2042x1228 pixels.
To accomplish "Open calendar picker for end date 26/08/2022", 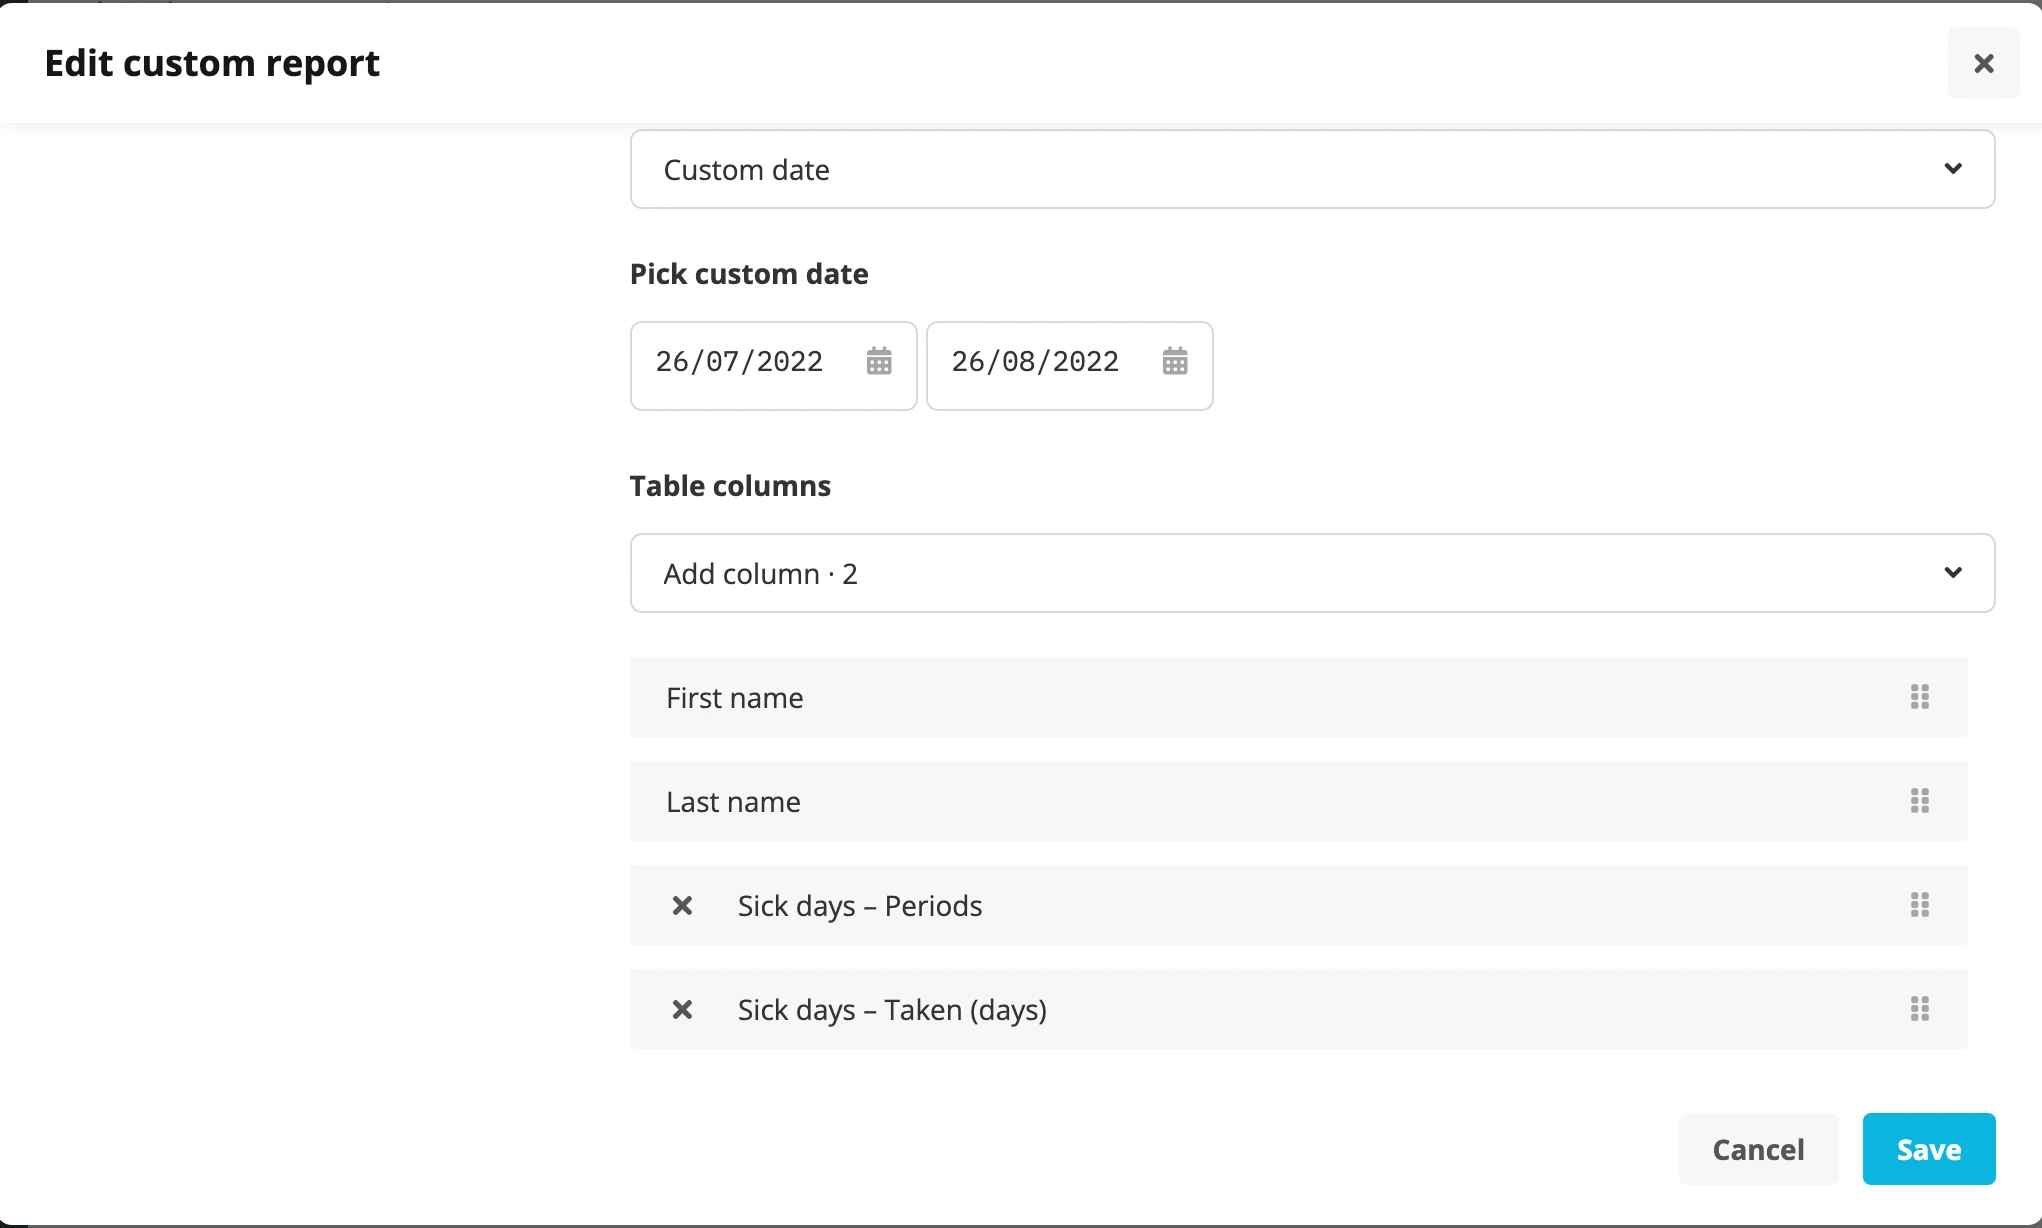I will (x=1175, y=361).
